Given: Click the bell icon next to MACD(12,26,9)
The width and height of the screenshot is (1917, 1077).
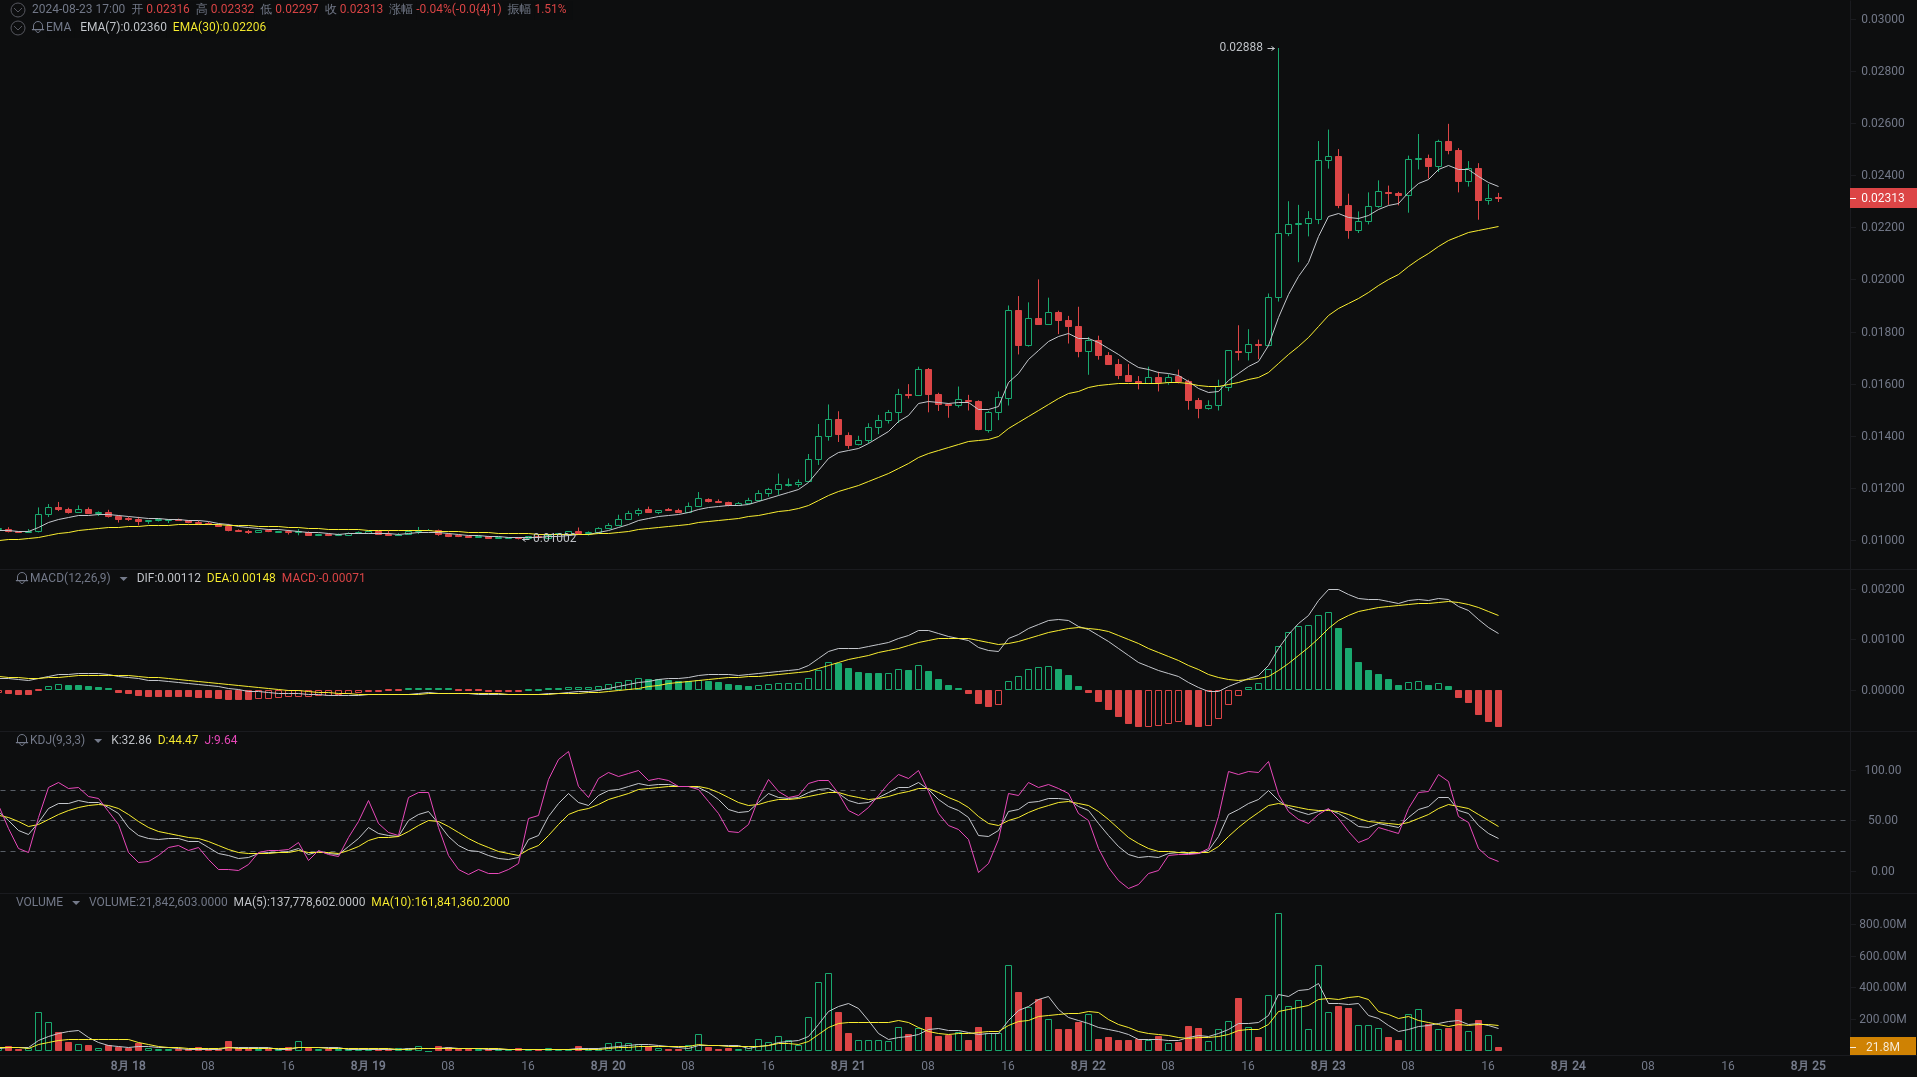Looking at the screenshot, I should (20, 578).
